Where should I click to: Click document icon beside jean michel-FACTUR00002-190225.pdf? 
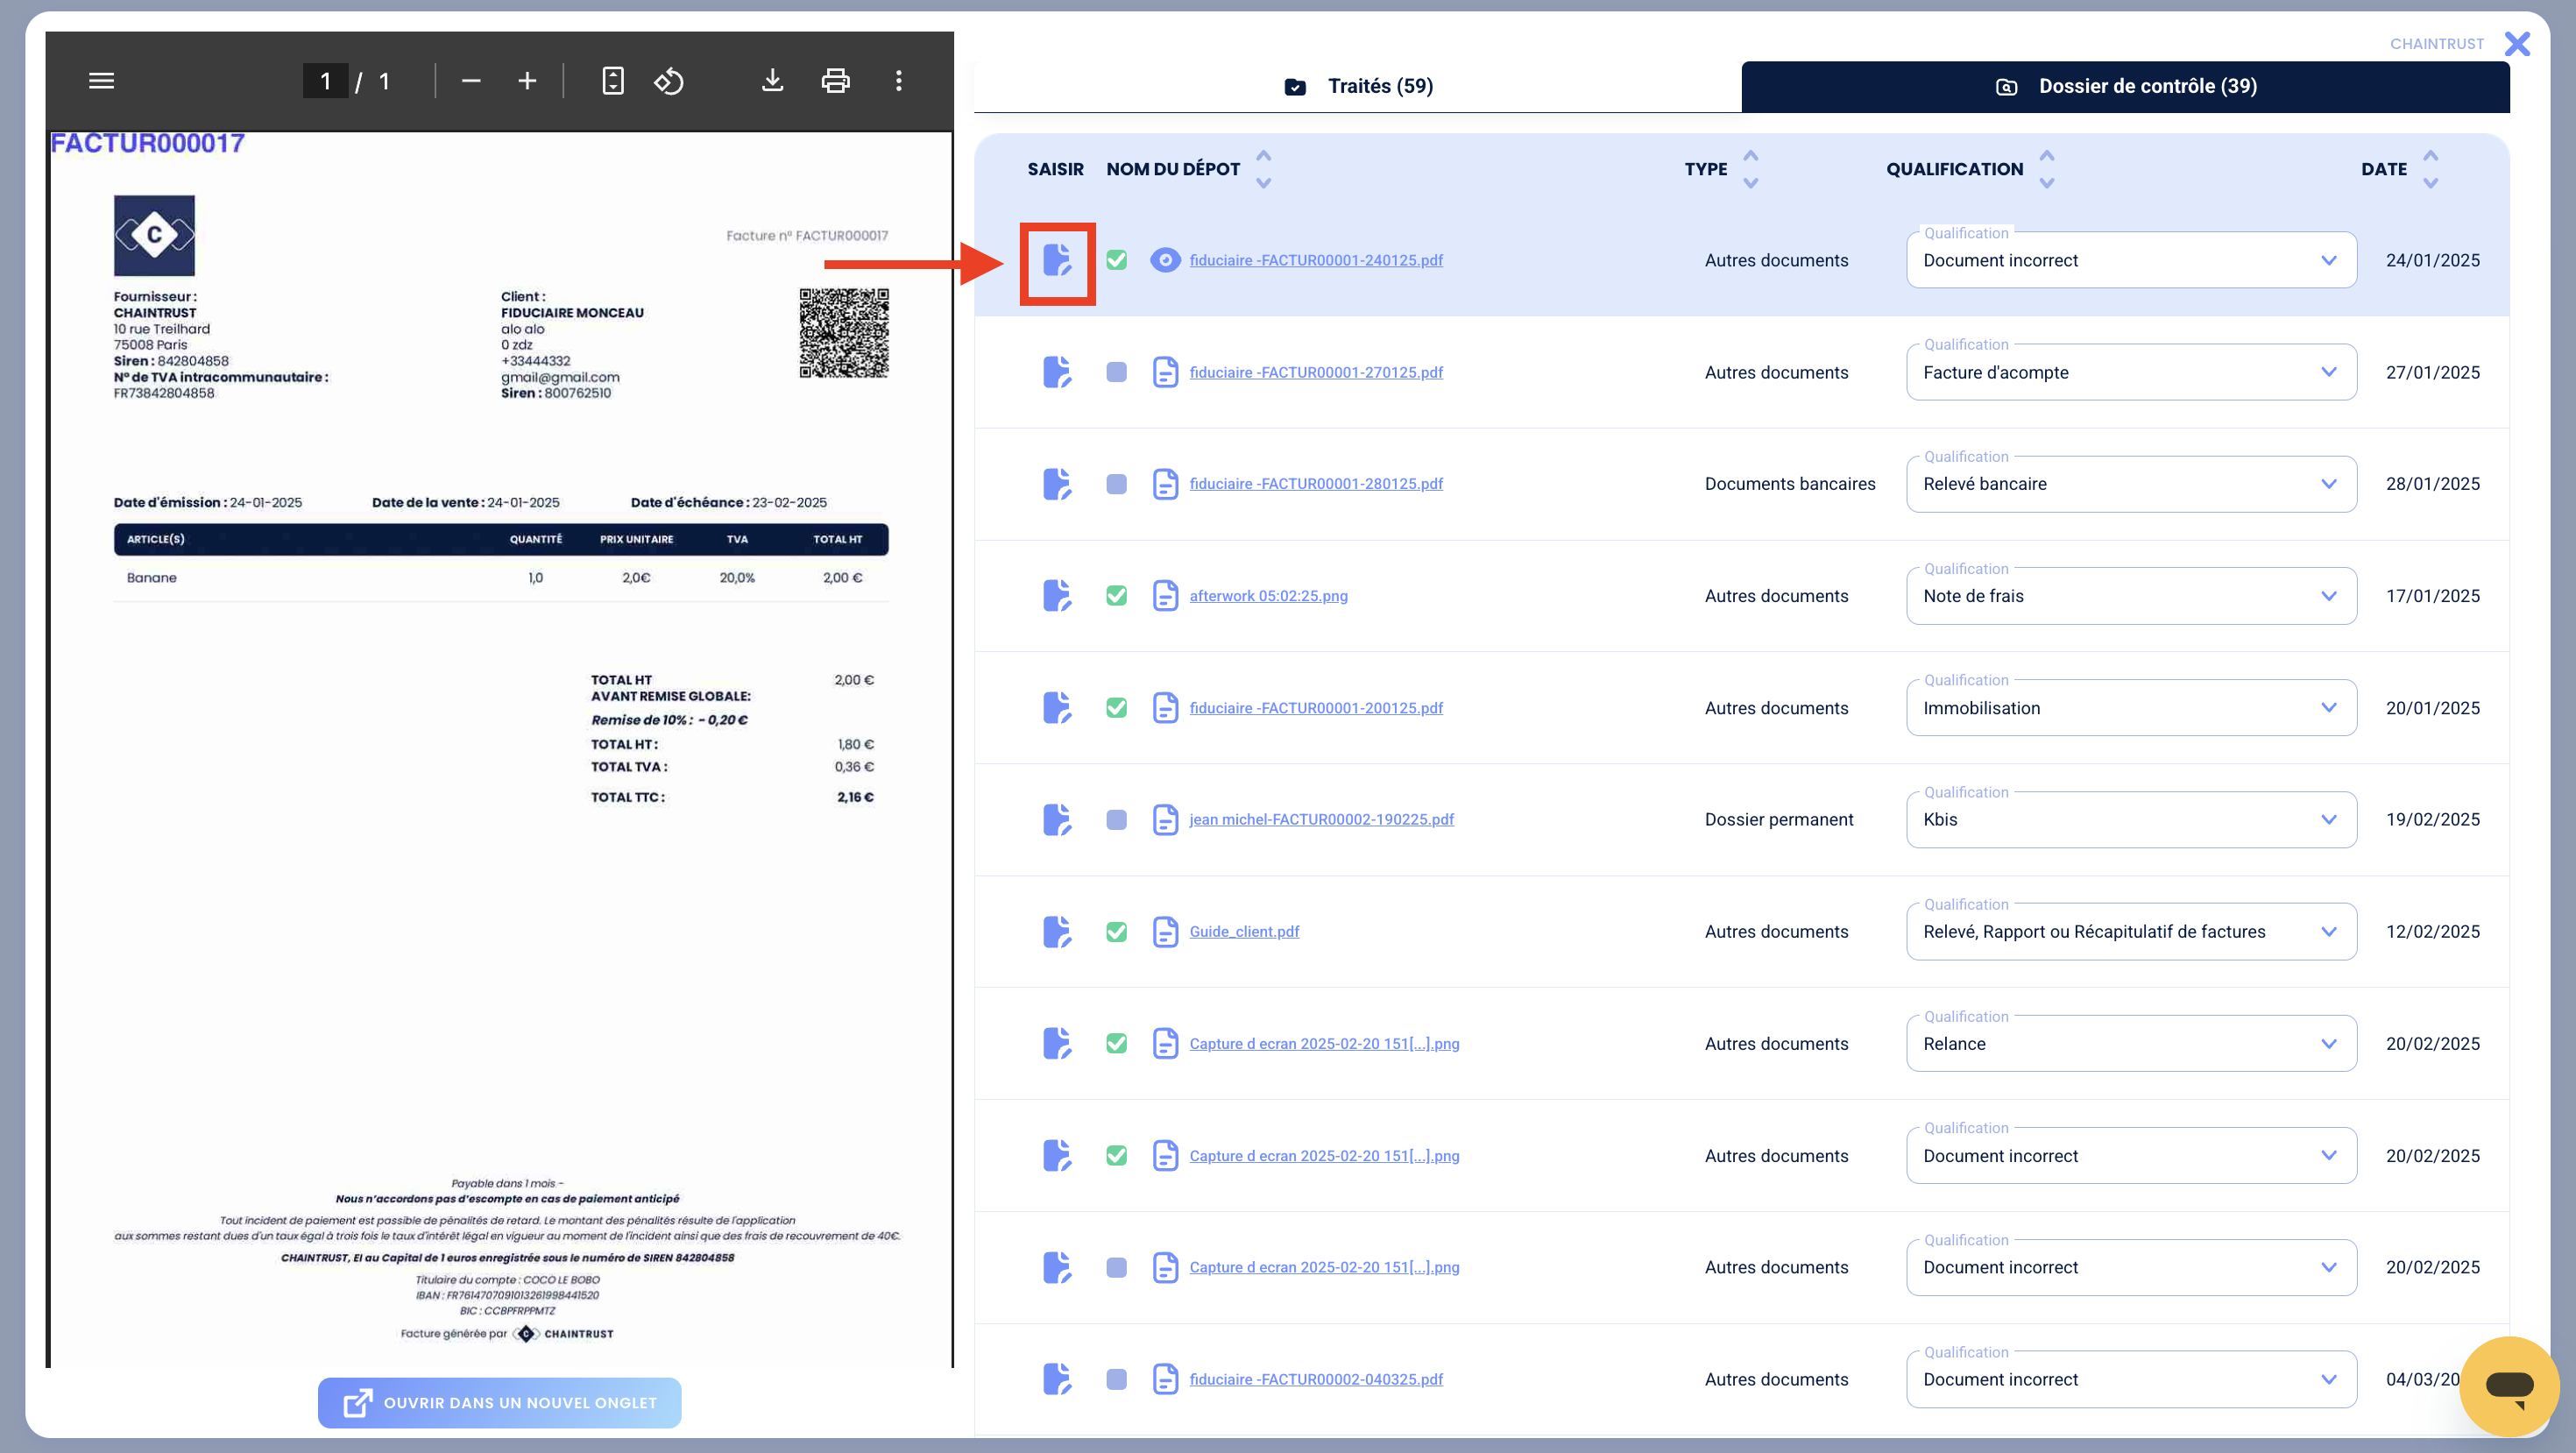pos(1165,820)
